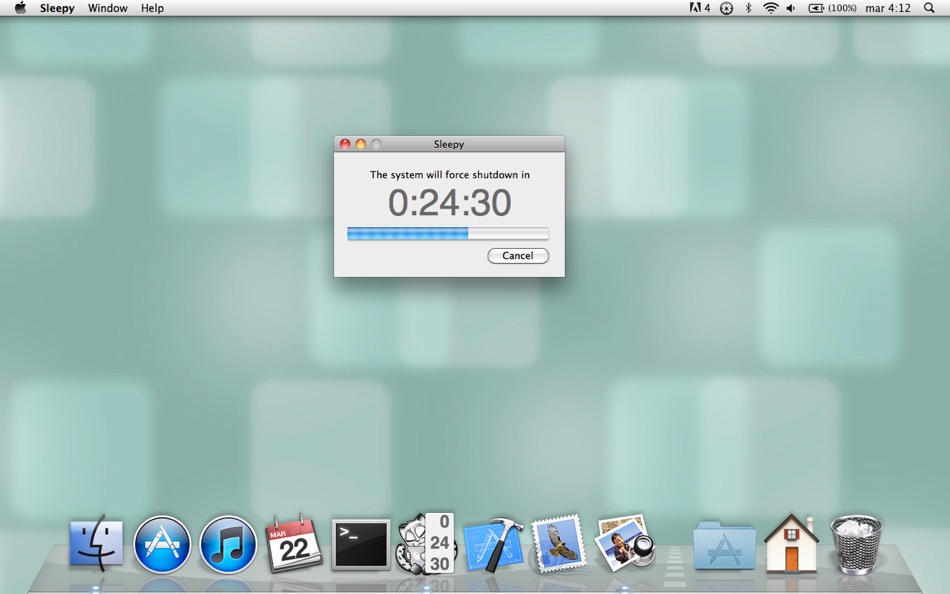
Task: Click the Adobe updater menu bar icon
Action: [x=700, y=8]
